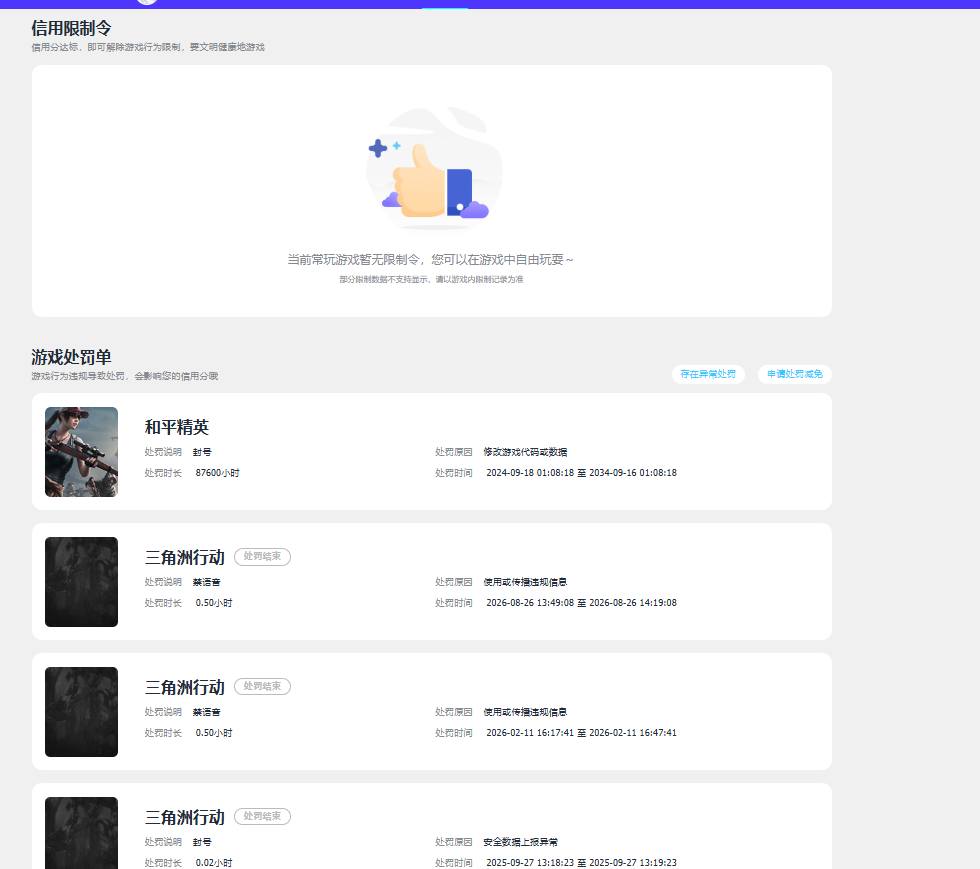
Task: Click the 存在异常处罚 button
Action: tap(708, 374)
